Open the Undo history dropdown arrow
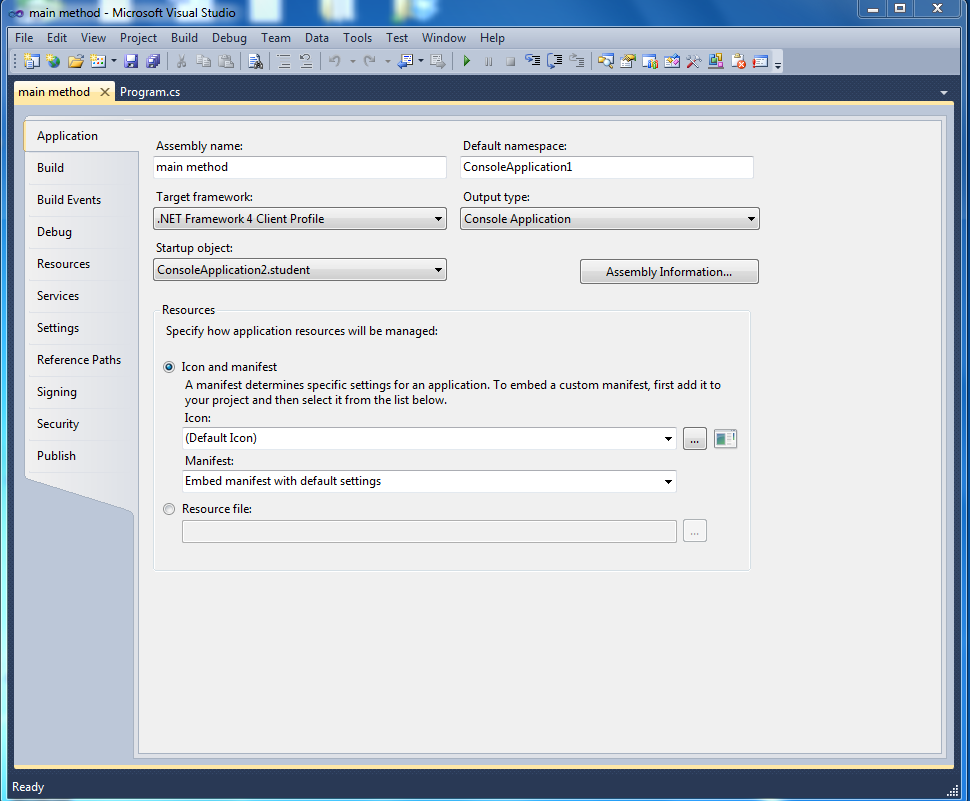The height and width of the screenshot is (801, 970). 352,61
